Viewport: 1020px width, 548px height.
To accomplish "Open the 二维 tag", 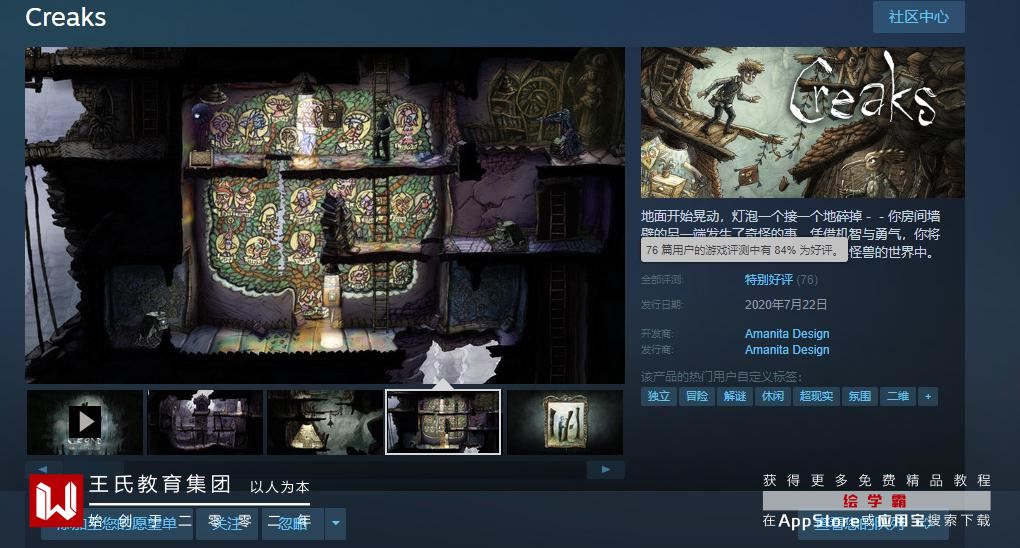I will coord(898,396).
